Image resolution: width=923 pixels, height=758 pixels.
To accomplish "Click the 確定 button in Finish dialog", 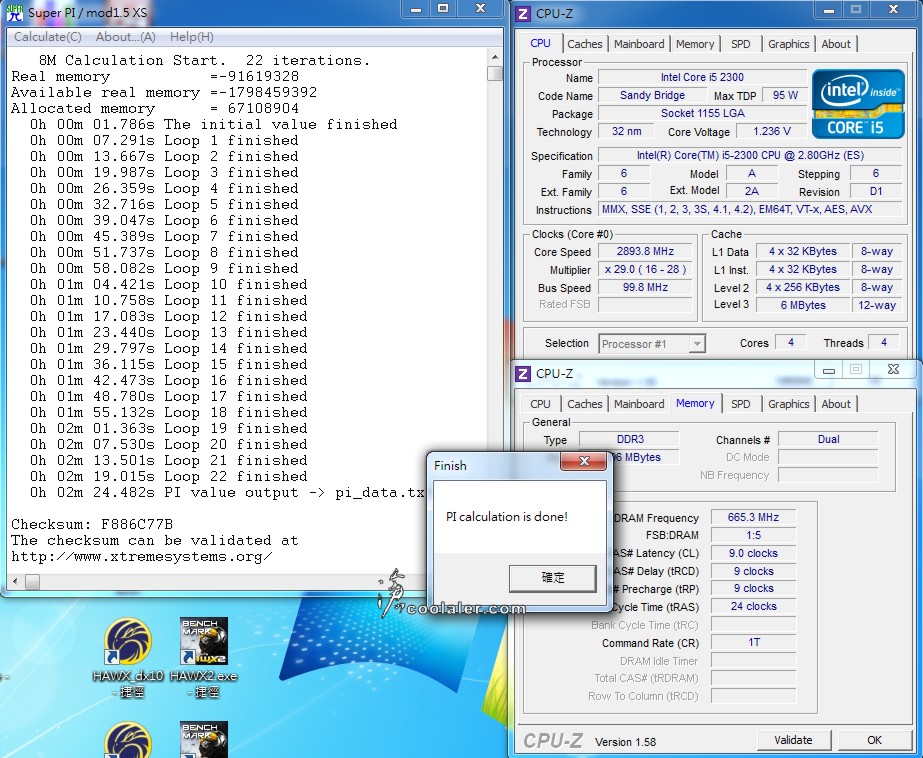I will point(553,578).
